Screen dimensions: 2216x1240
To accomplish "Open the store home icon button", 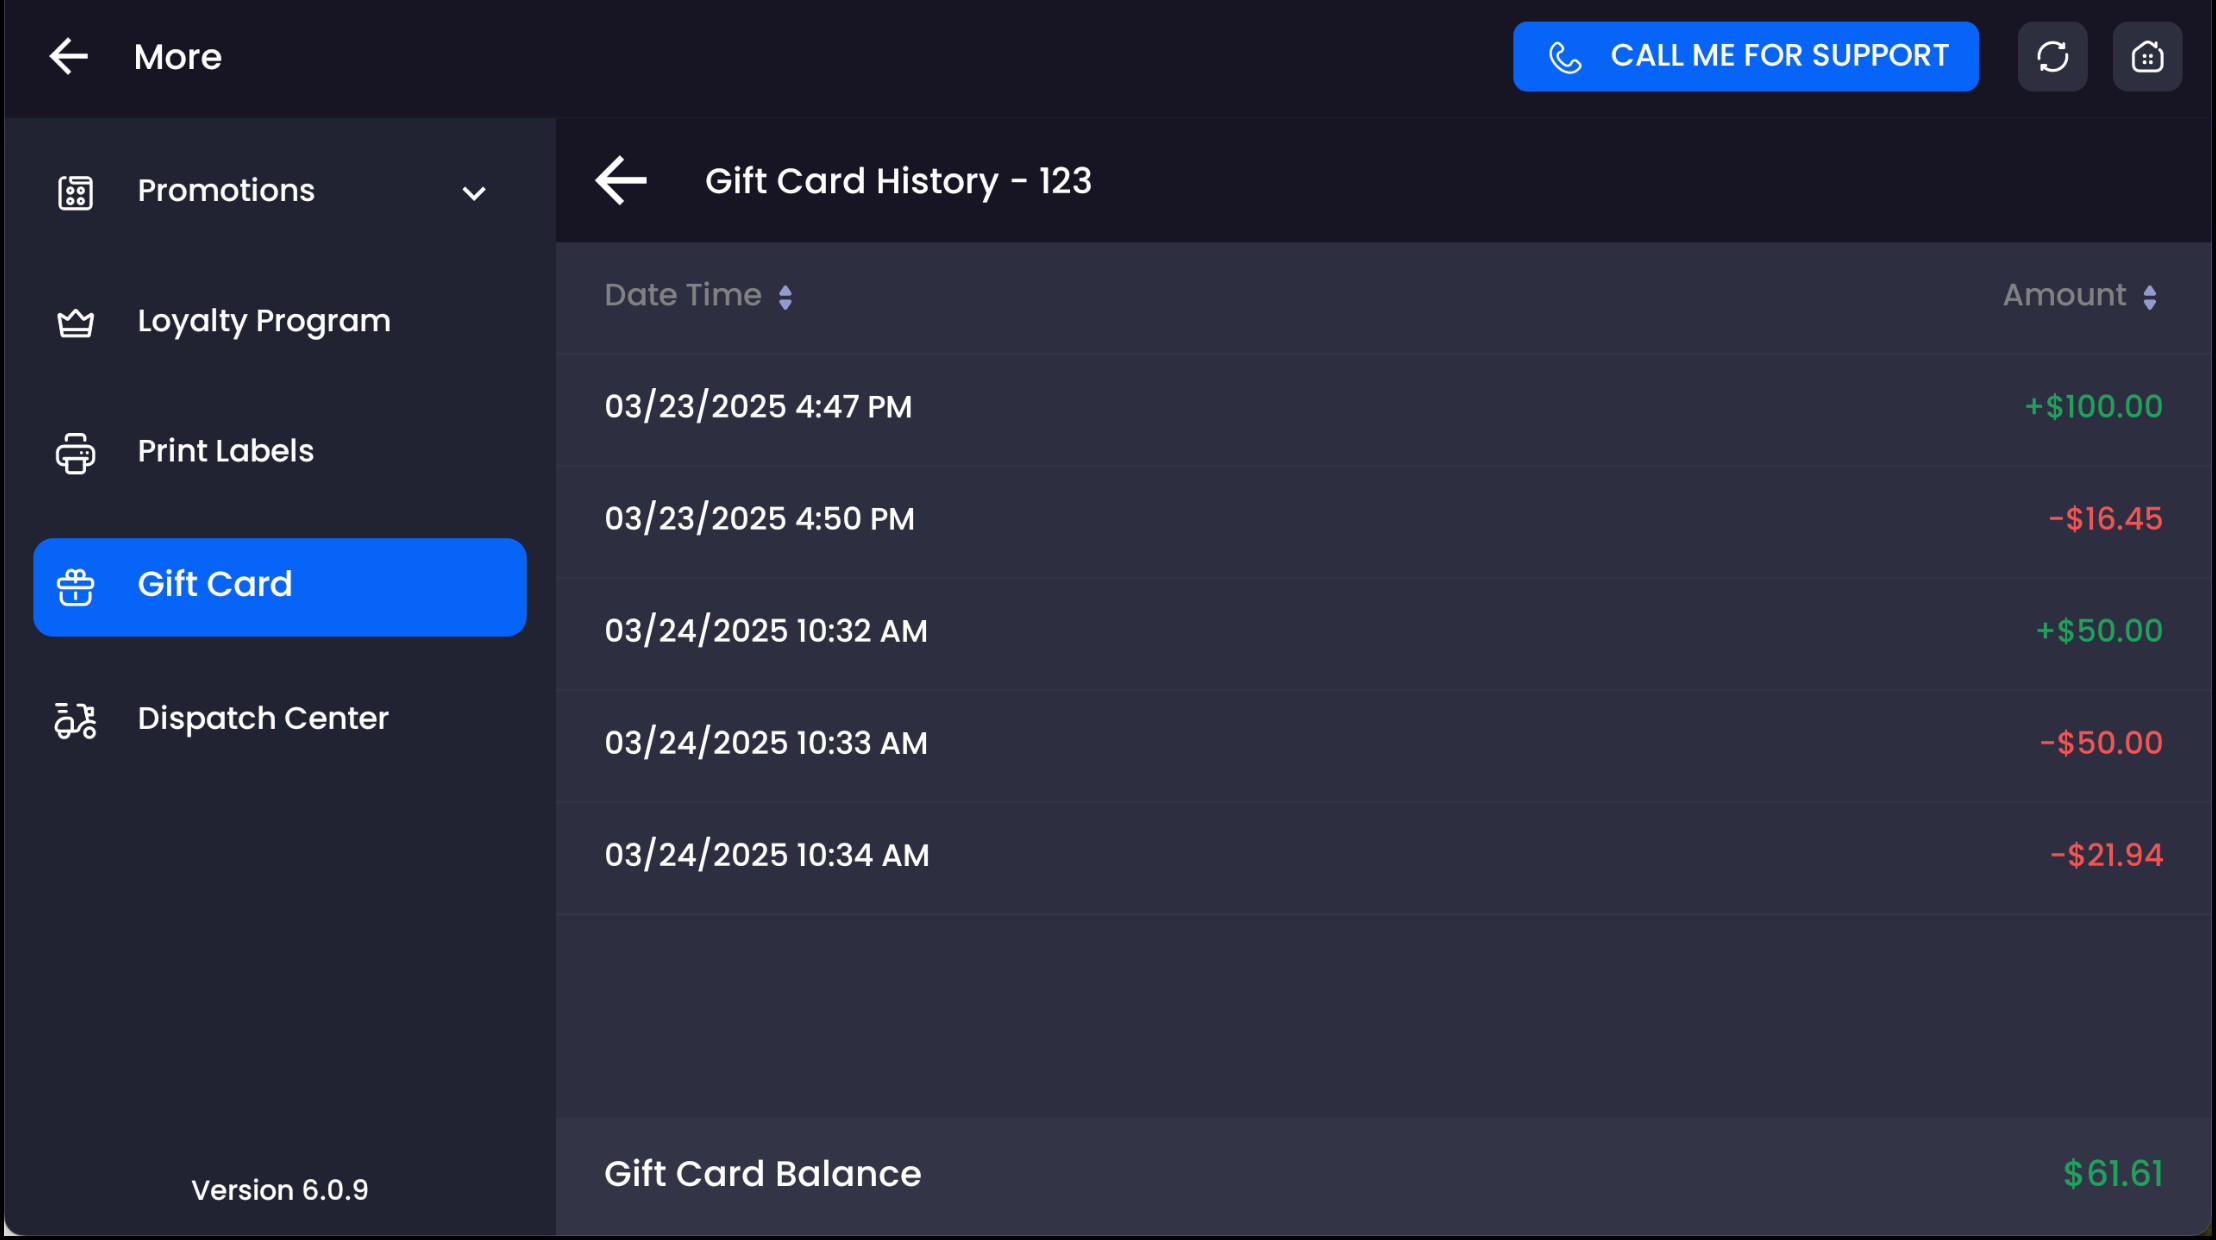I will 2147,56.
